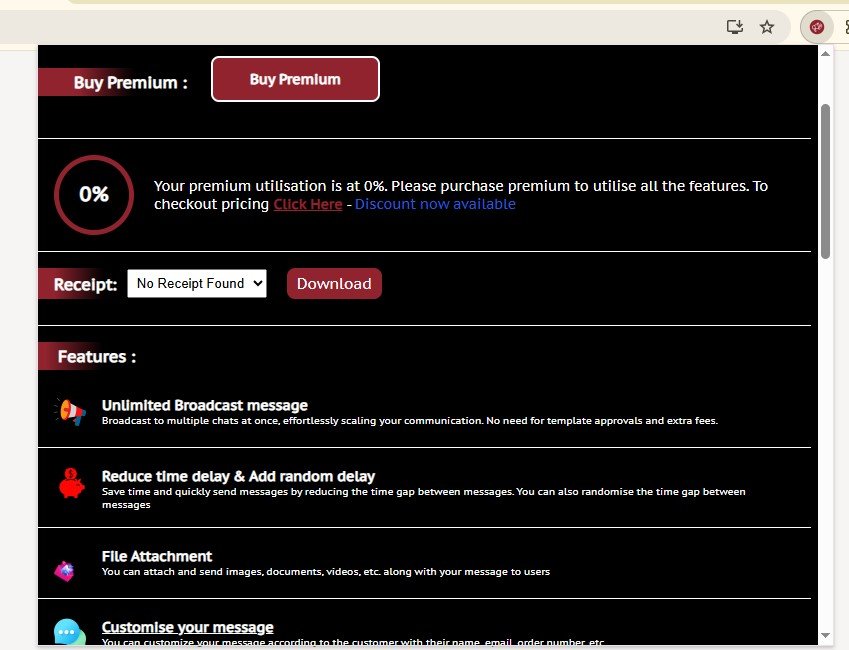
Task: Click the install app icon in address bar
Action: [735, 27]
